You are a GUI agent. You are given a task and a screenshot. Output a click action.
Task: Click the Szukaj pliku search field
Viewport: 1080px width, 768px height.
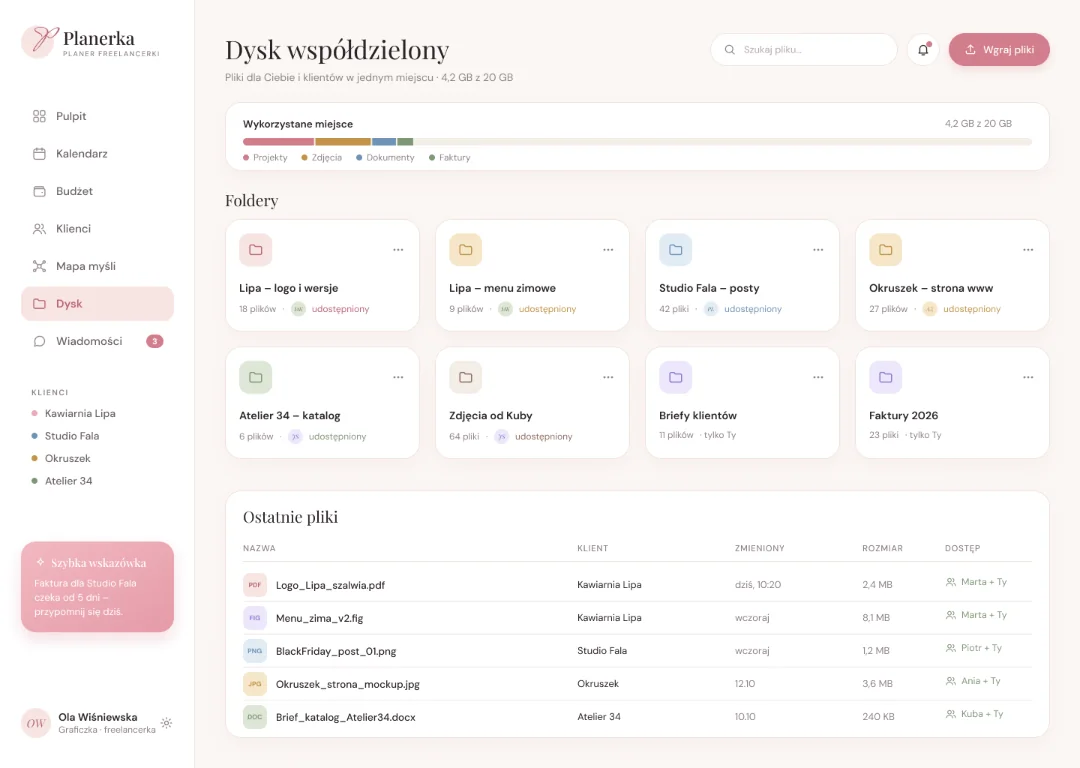click(804, 50)
